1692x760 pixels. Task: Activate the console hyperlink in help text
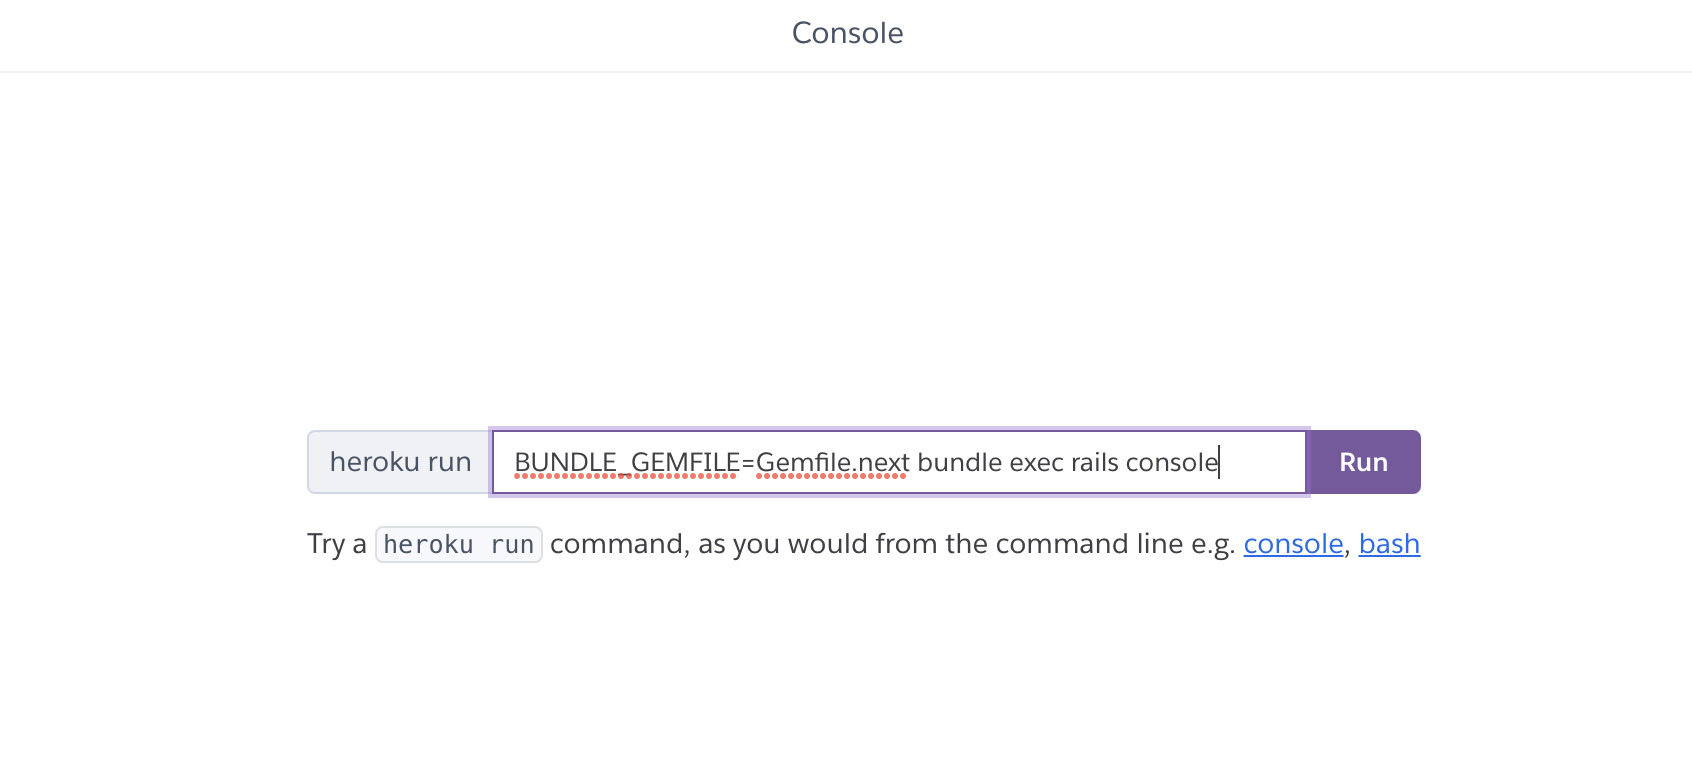[x=1293, y=544]
